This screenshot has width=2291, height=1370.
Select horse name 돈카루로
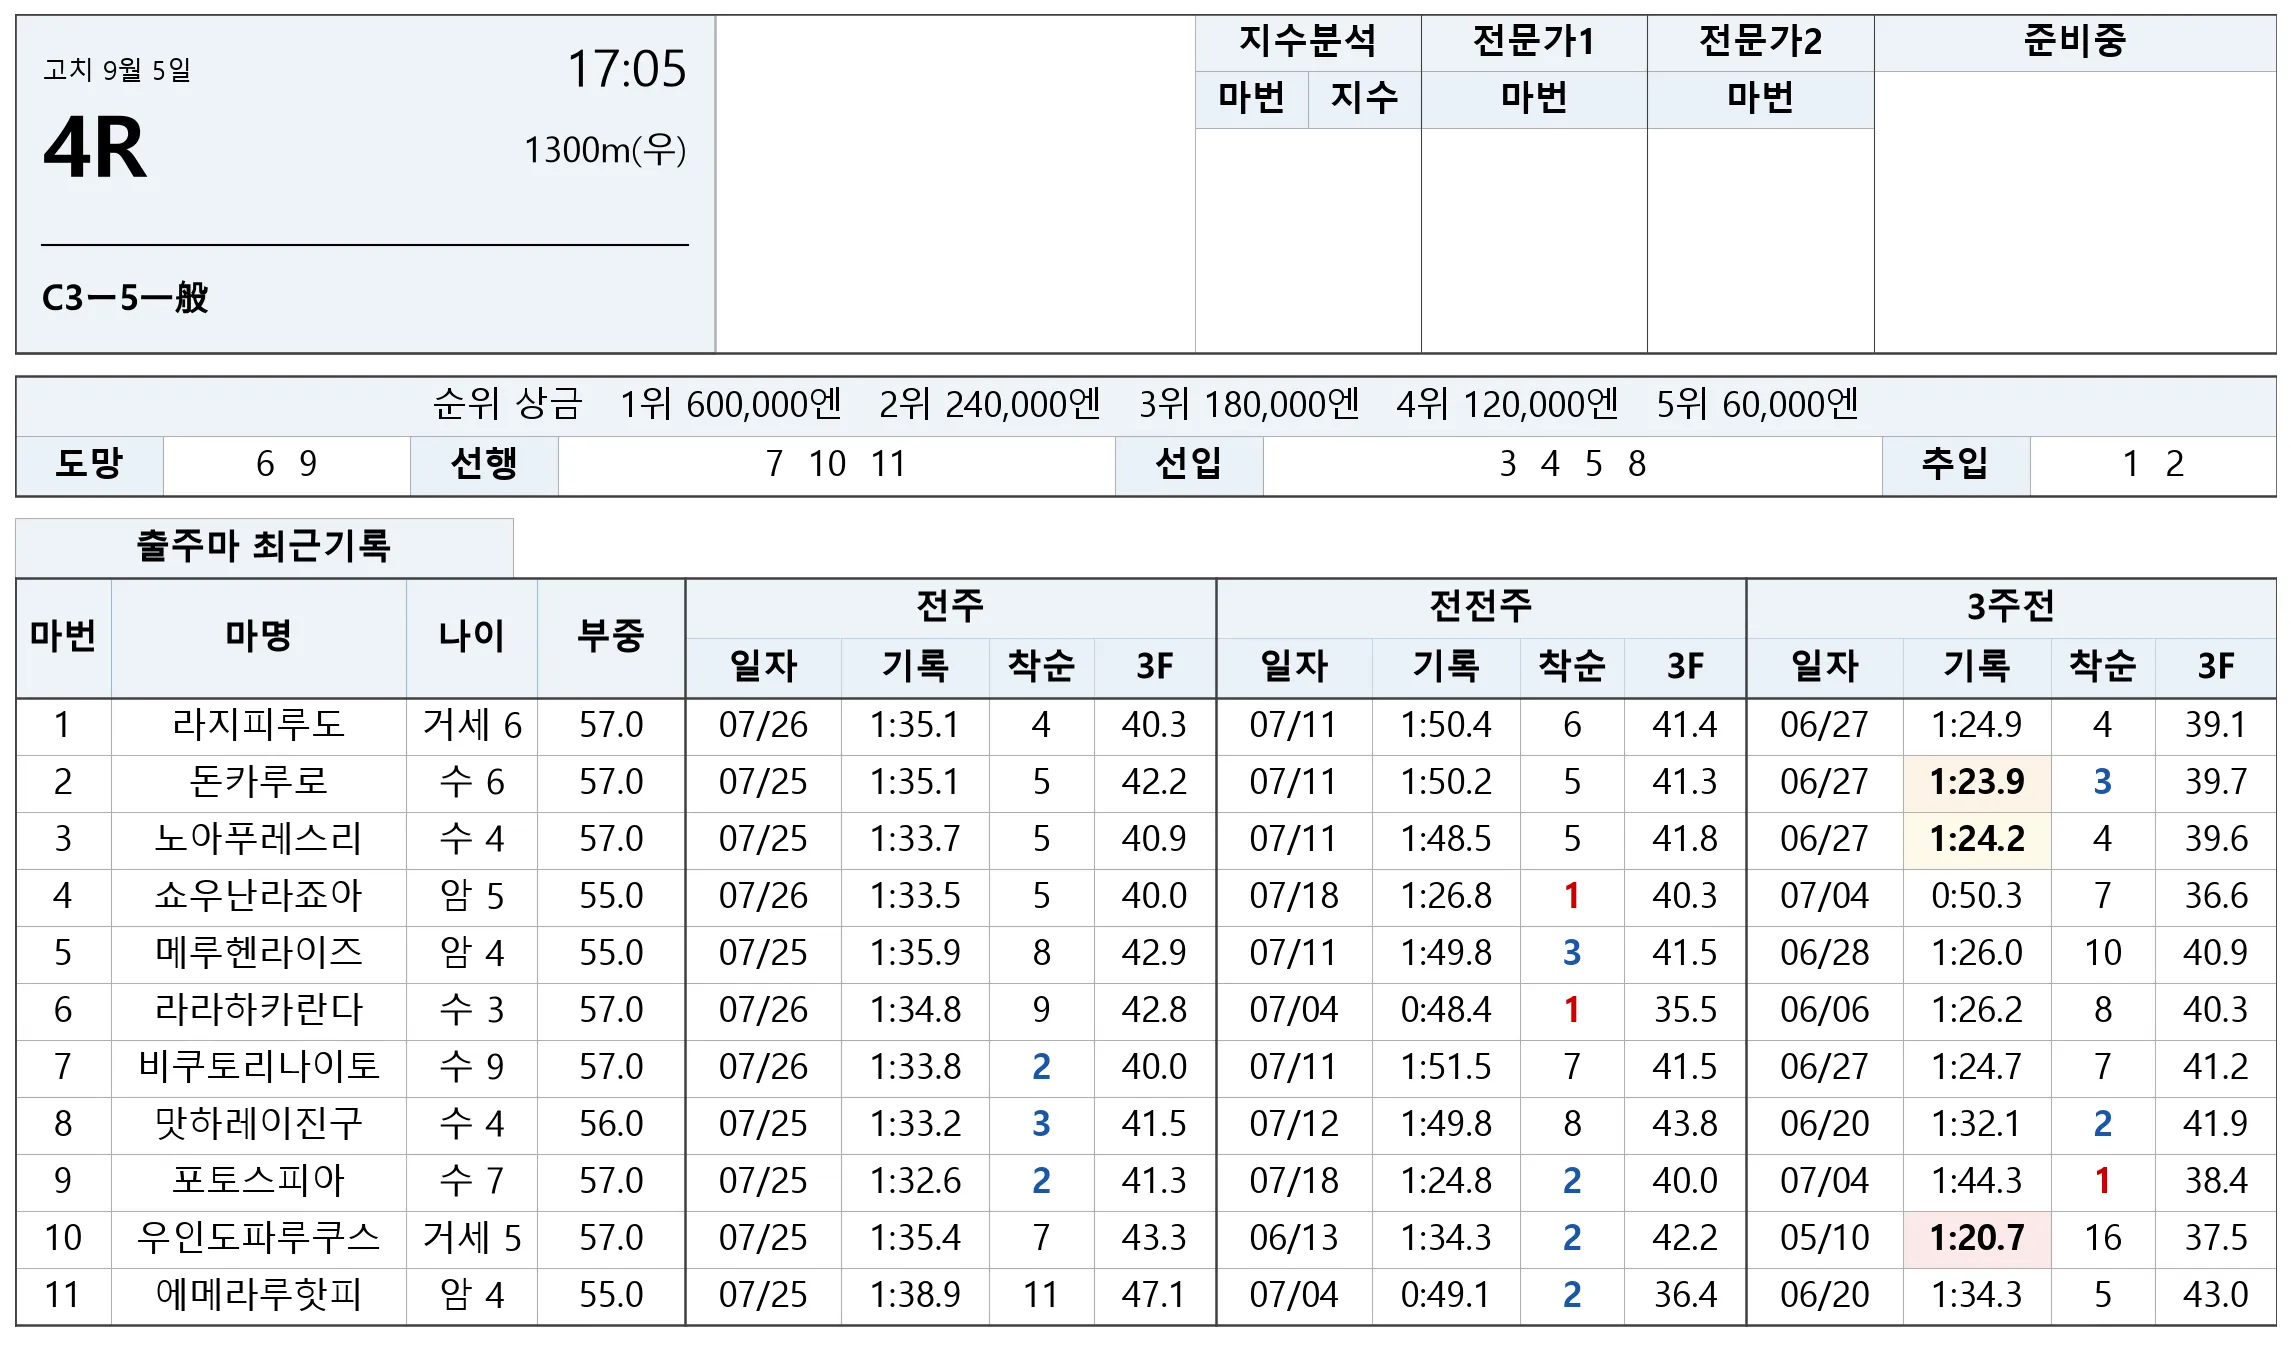(x=259, y=781)
